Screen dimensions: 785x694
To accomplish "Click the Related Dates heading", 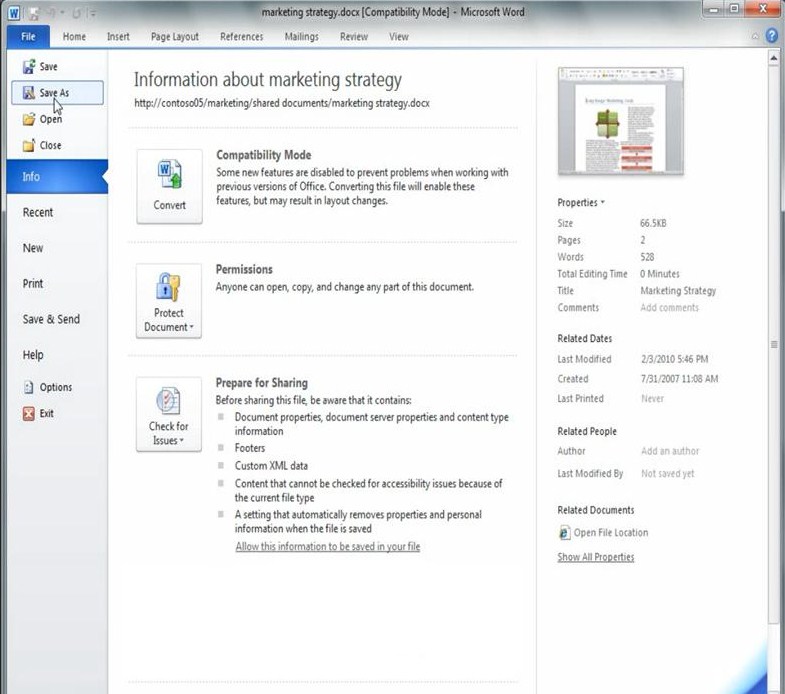I will pos(584,338).
